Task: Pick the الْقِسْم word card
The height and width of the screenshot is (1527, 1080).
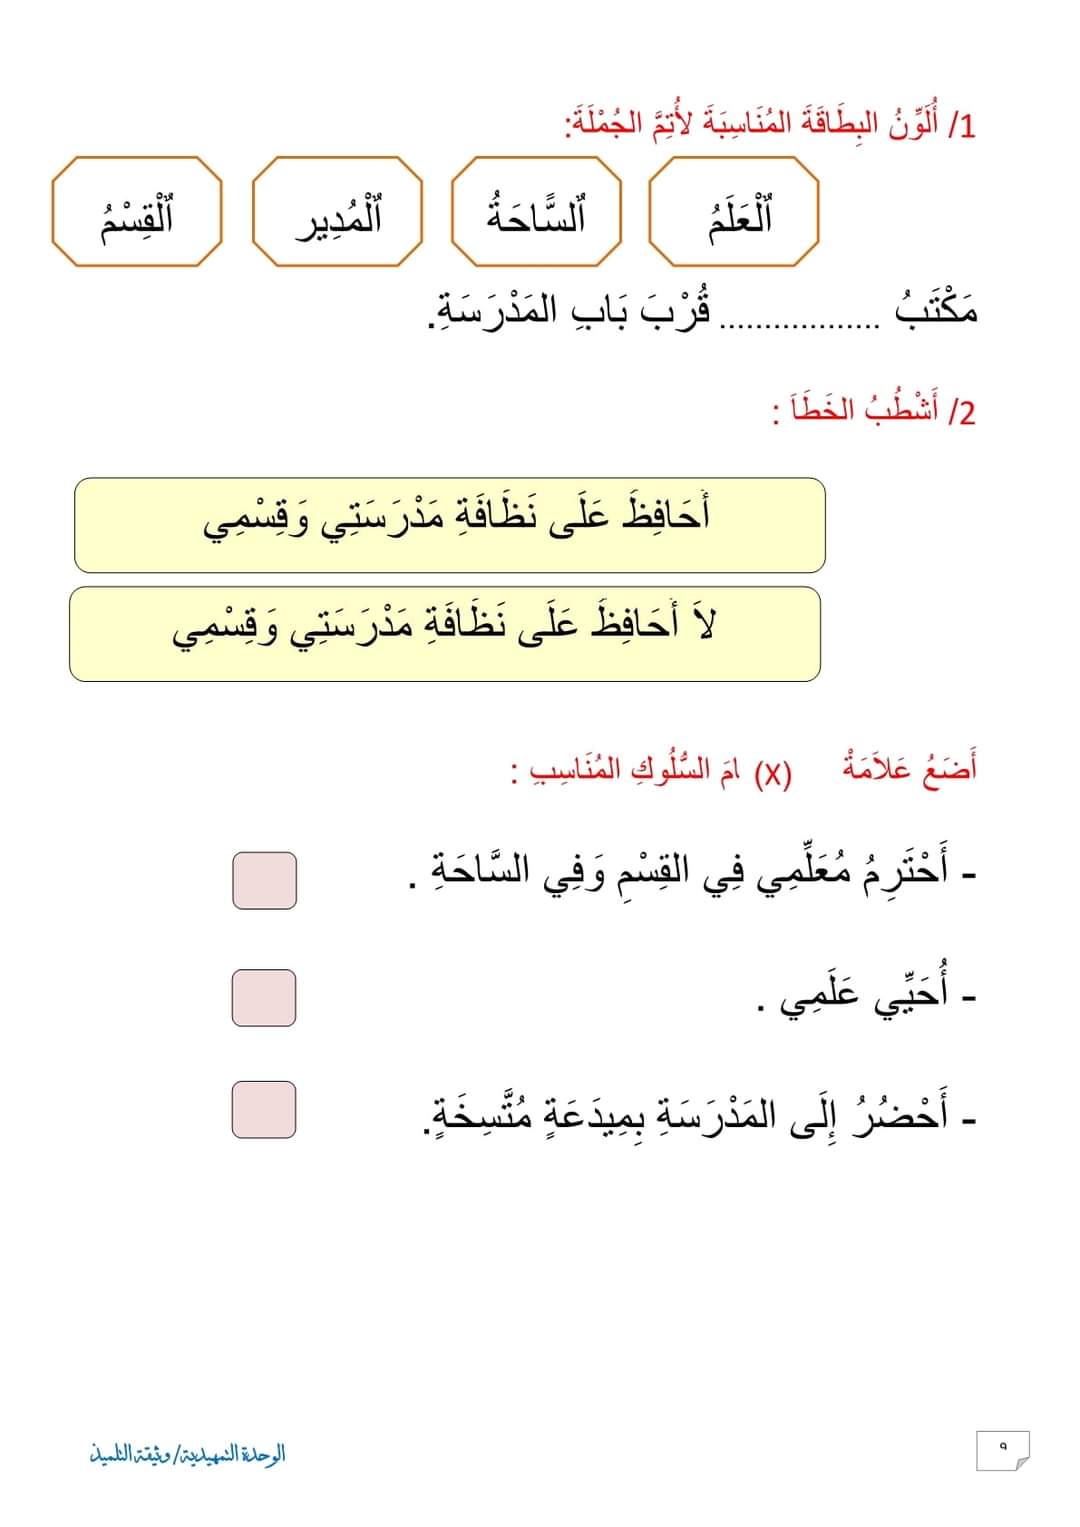Action: coord(137,212)
